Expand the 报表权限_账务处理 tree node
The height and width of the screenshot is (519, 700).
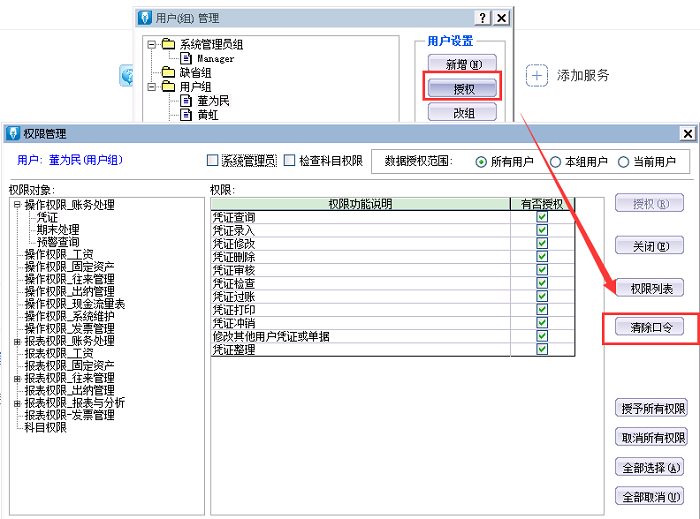click(x=17, y=341)
